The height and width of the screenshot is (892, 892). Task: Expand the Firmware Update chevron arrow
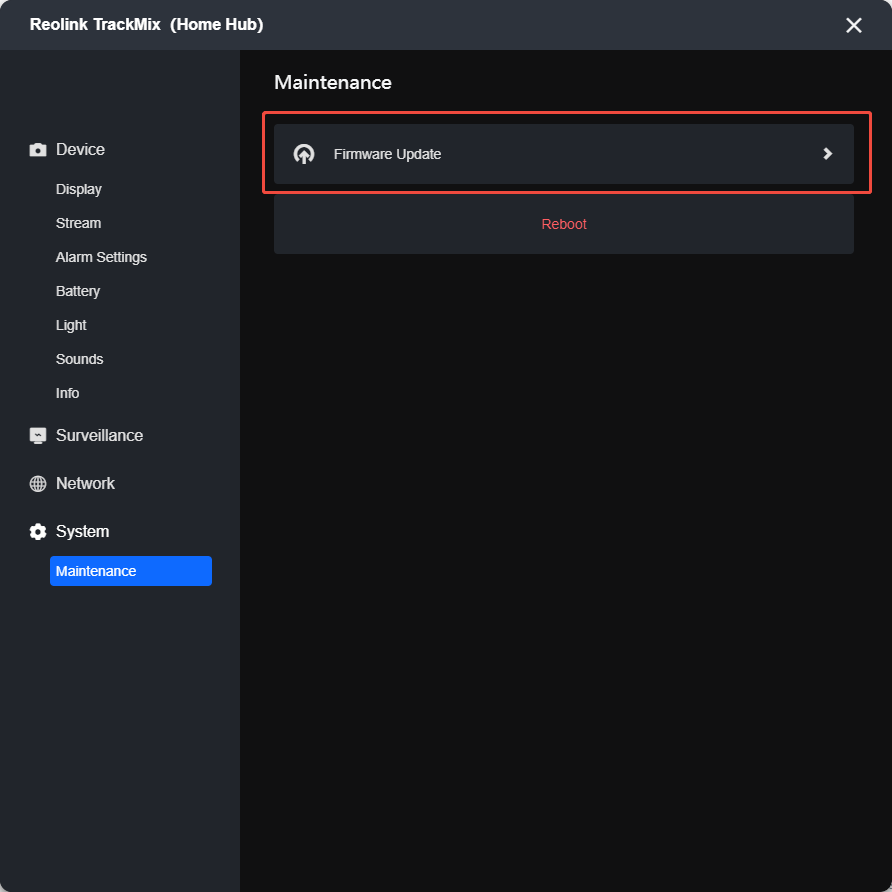pyautogui.click(x=828, y=154)
